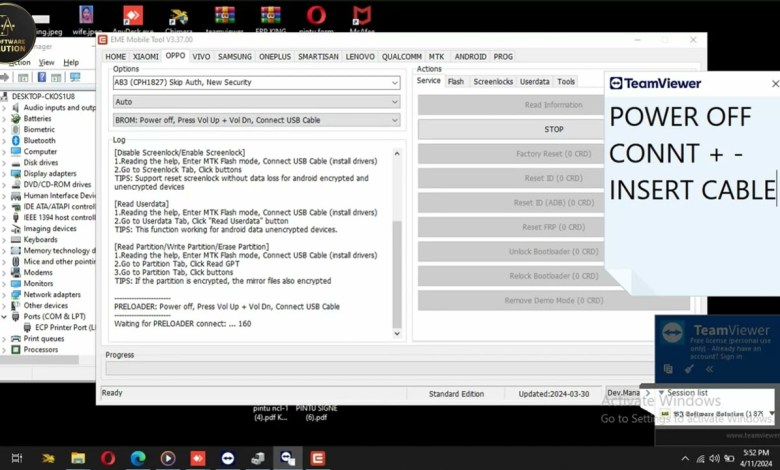Expand the Dev.Mana status bar chevron

coord(648,393)
